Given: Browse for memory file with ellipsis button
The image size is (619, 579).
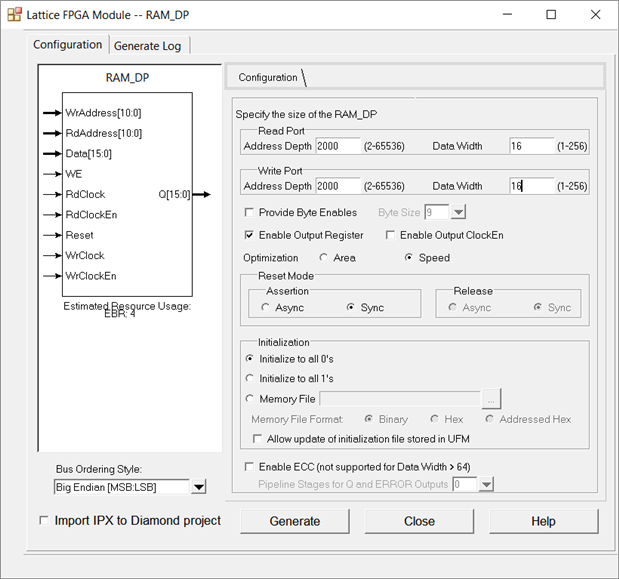Looking at the screenshot, I should 491,399.
